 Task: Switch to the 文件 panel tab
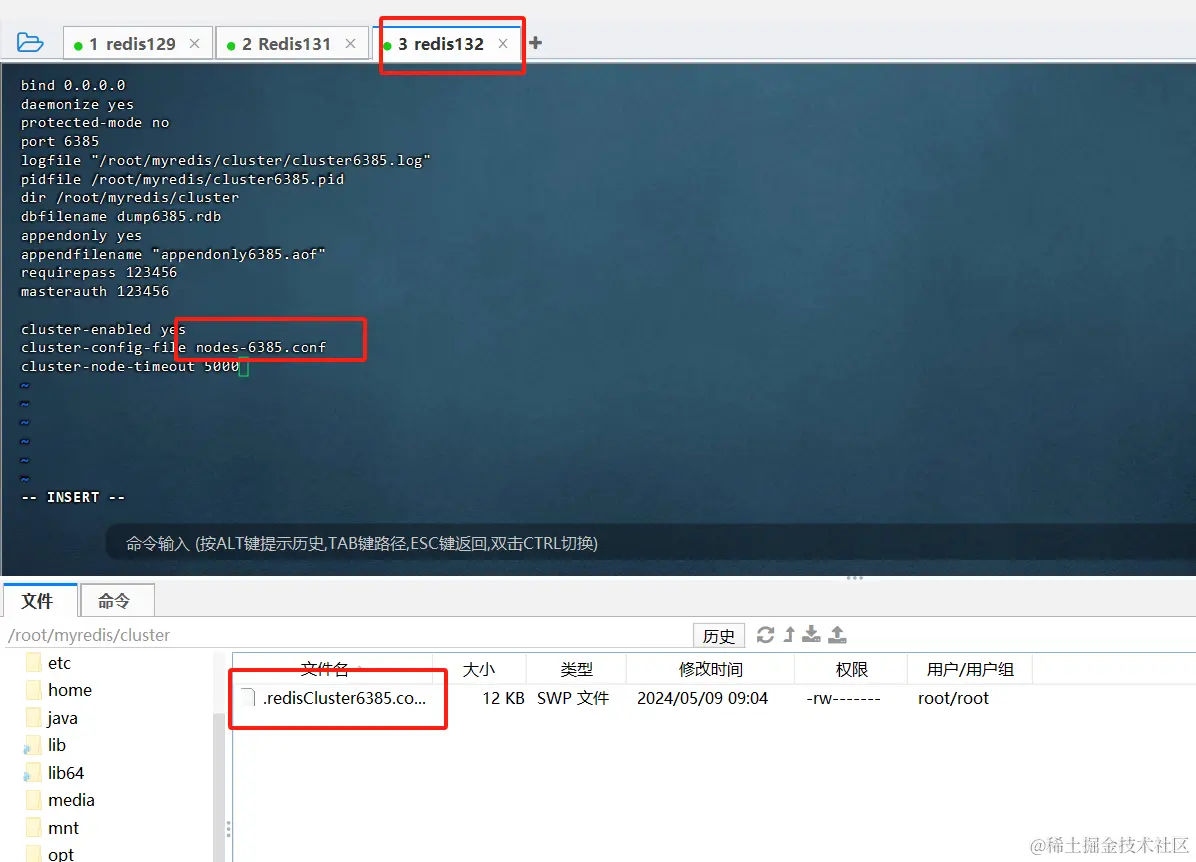[39, 601]
